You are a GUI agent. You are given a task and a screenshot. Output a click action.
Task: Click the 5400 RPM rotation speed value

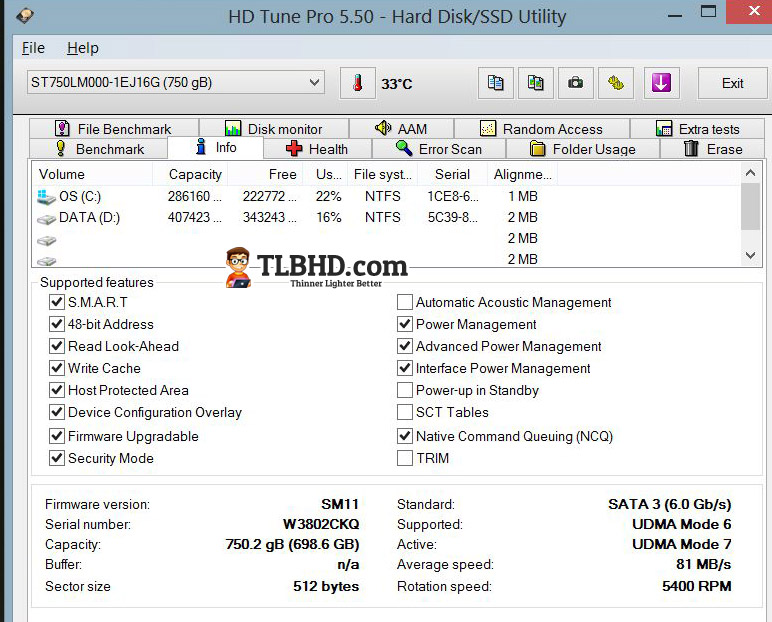pyautogui.click(x=697, y=586)
